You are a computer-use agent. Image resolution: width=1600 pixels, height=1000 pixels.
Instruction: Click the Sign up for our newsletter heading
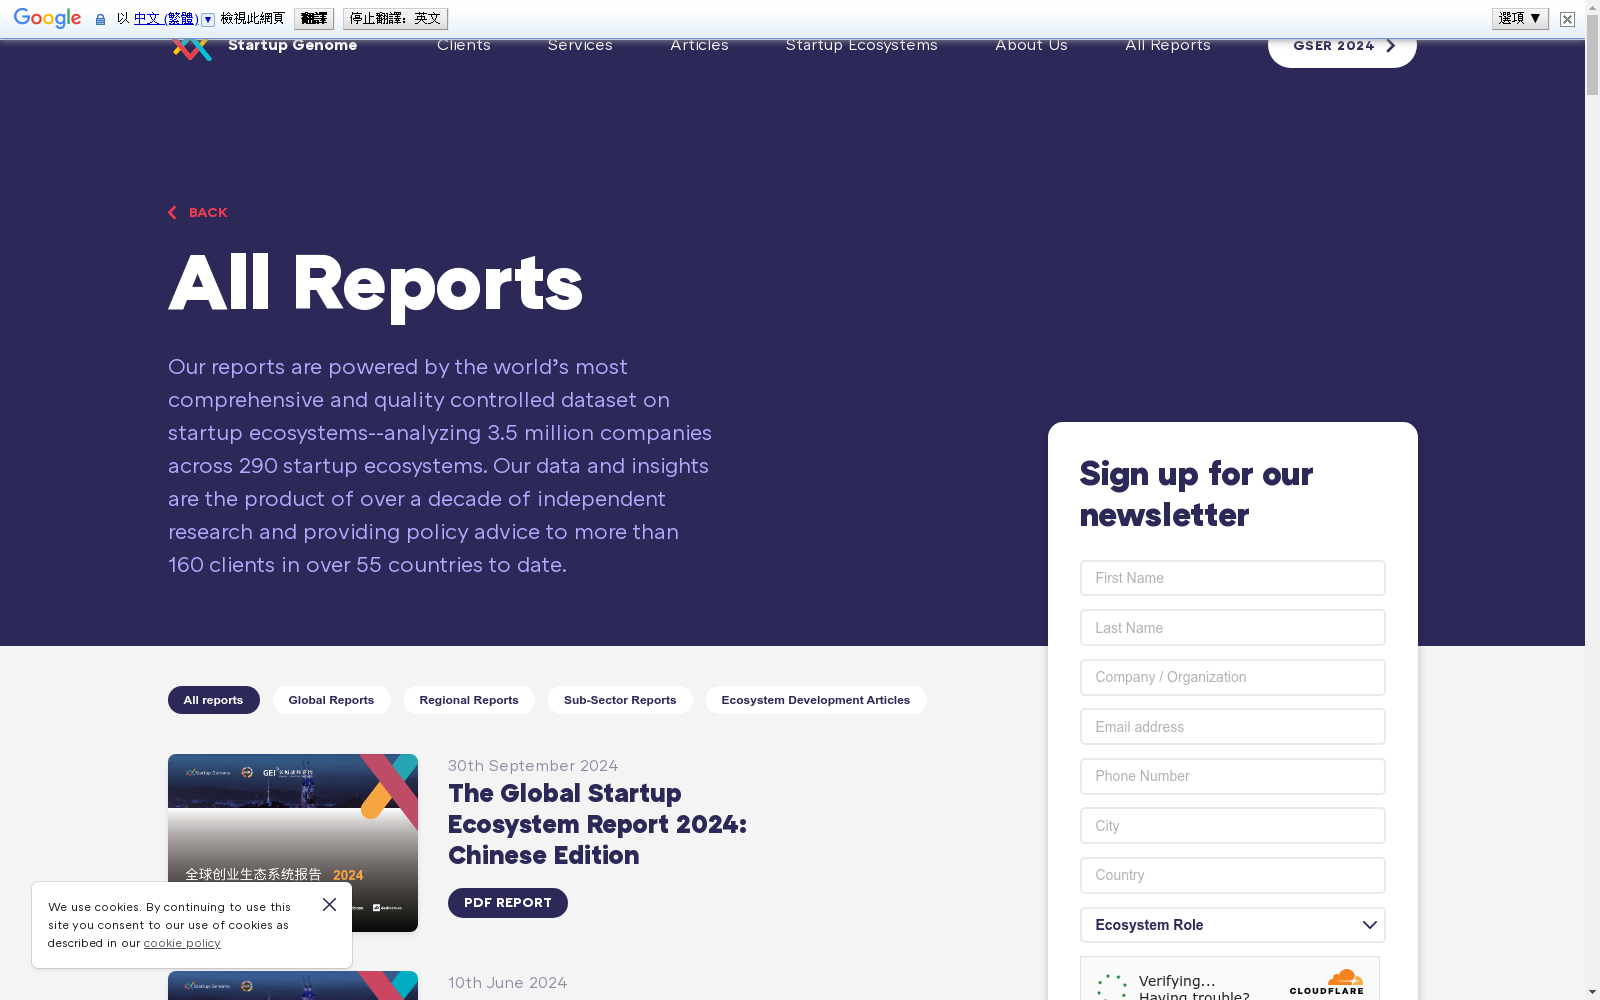pyautogui.click(x=1196, y=494)
